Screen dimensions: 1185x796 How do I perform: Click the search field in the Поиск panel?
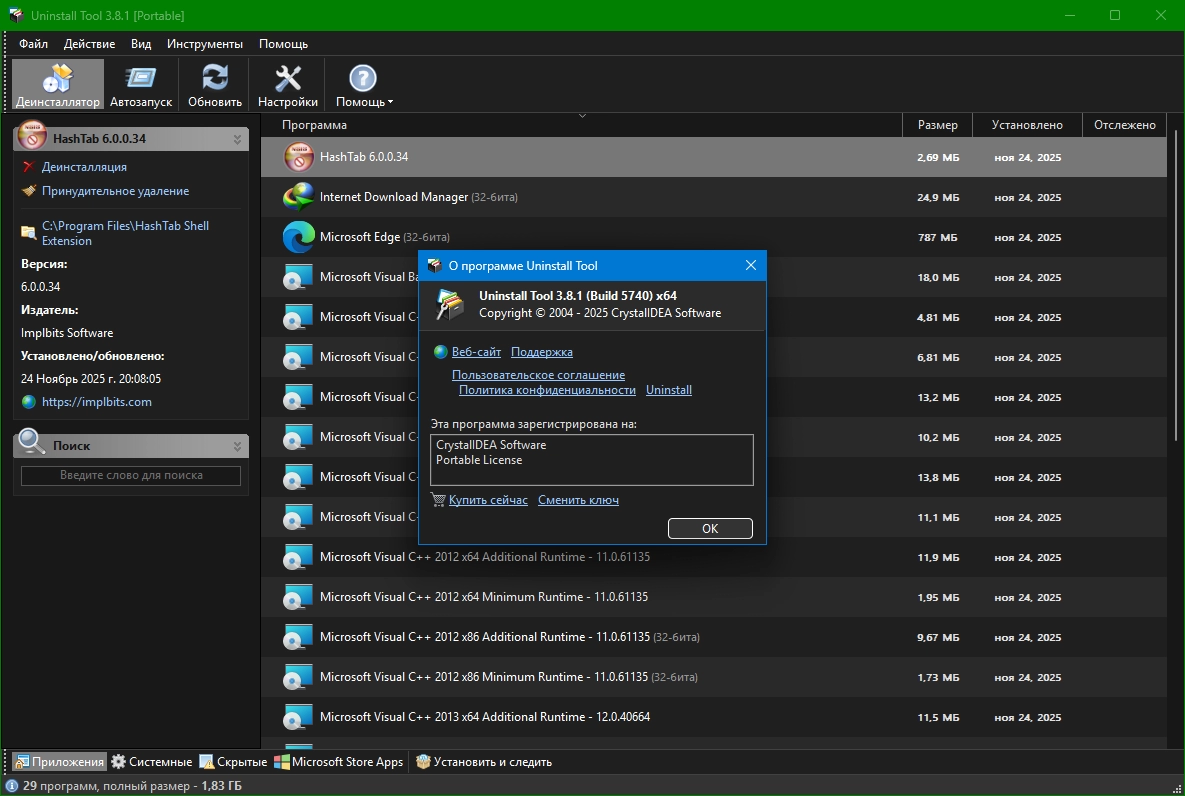131,476
